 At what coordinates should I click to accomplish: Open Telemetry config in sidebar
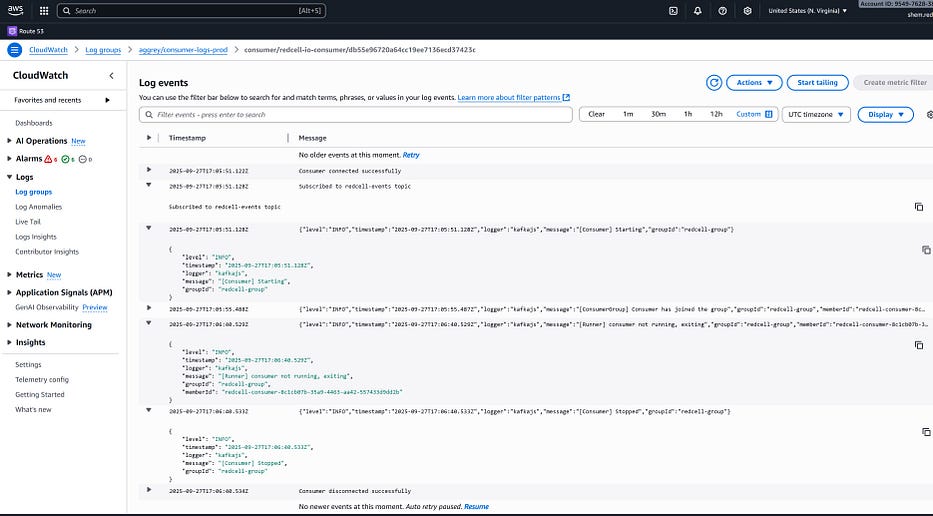pyautogui.click(x=42, y=380)
